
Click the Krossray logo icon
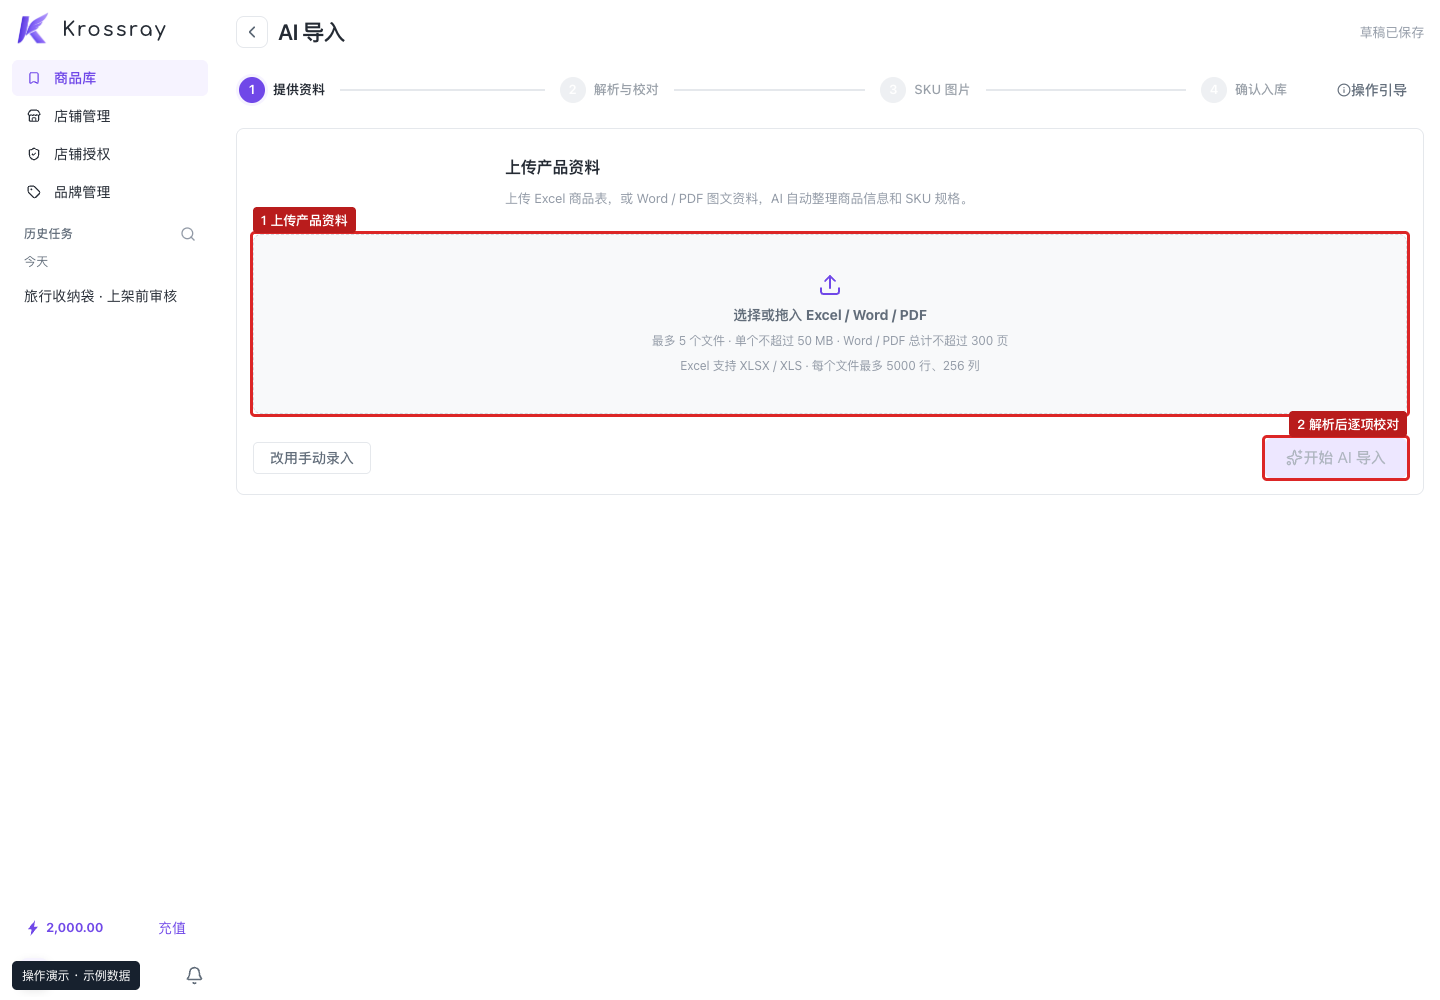(x=33, y=29)
